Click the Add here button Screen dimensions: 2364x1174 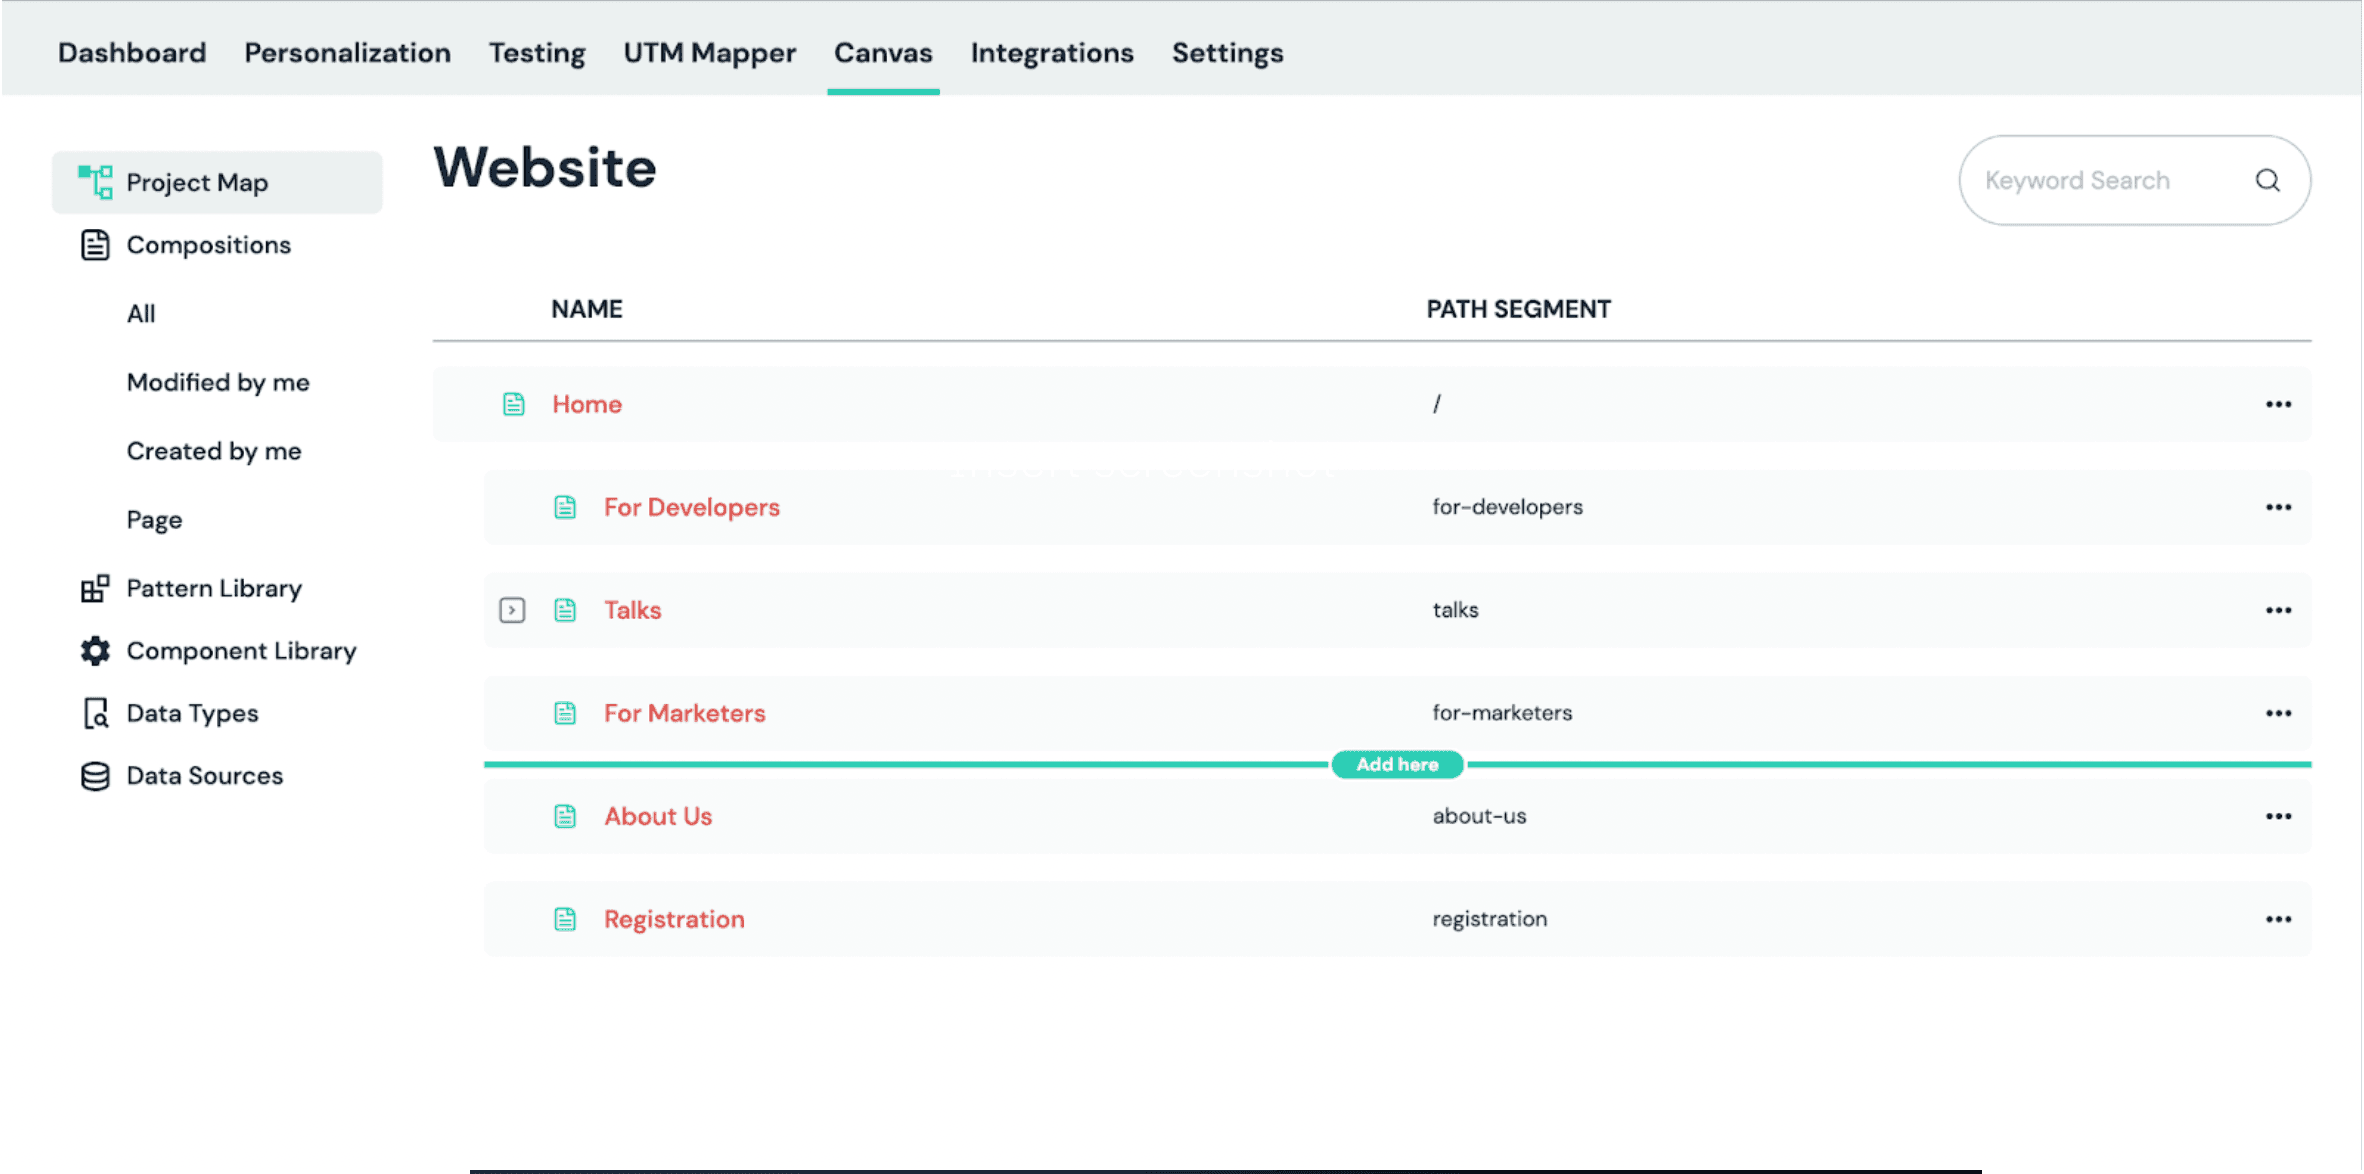(x=1397, y=764)
